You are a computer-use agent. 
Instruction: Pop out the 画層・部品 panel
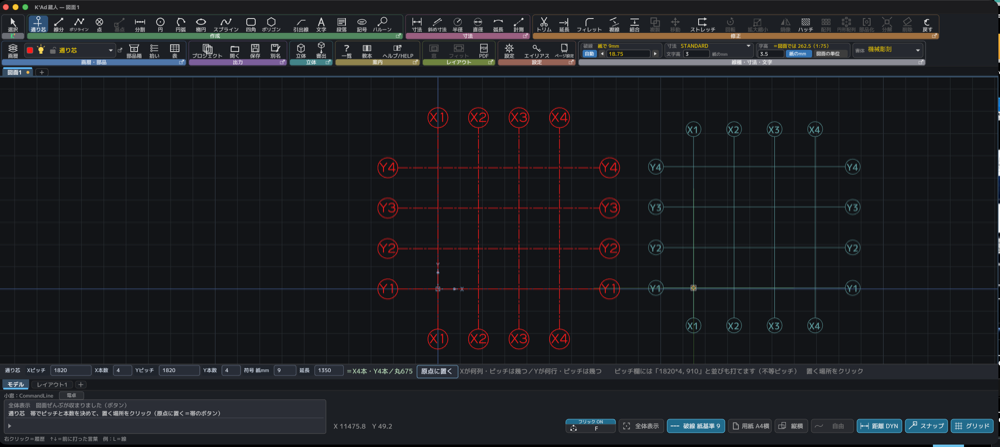(x=182, y=62)
